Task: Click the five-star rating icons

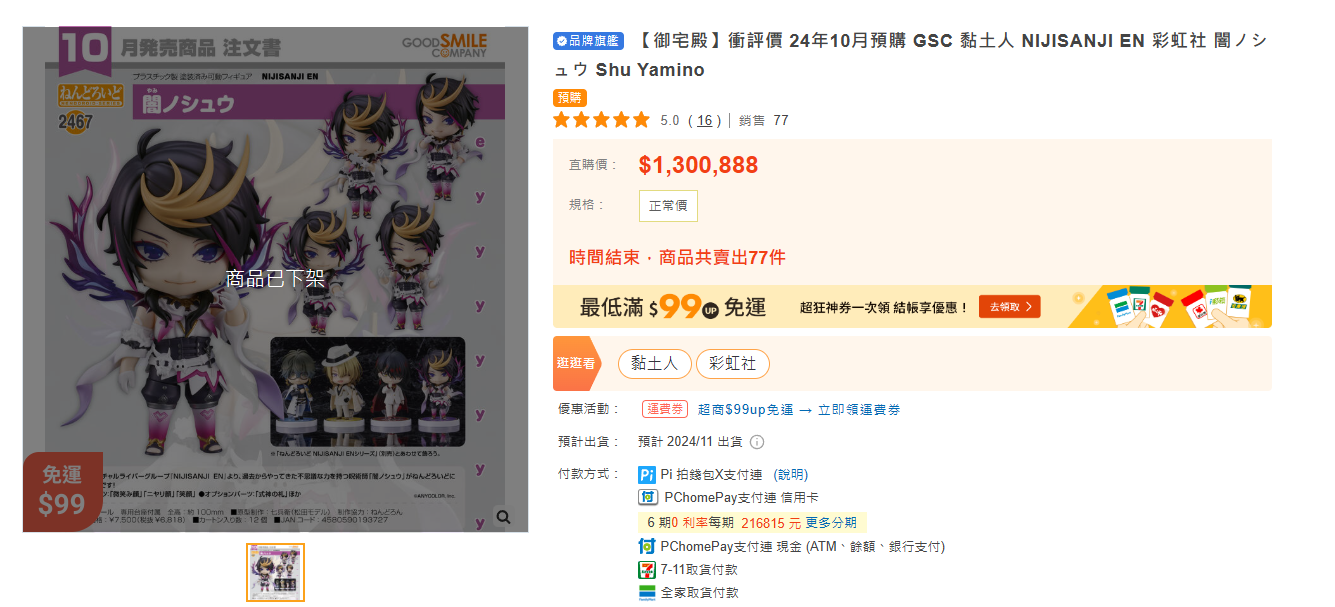Action: tap(601, 120)
